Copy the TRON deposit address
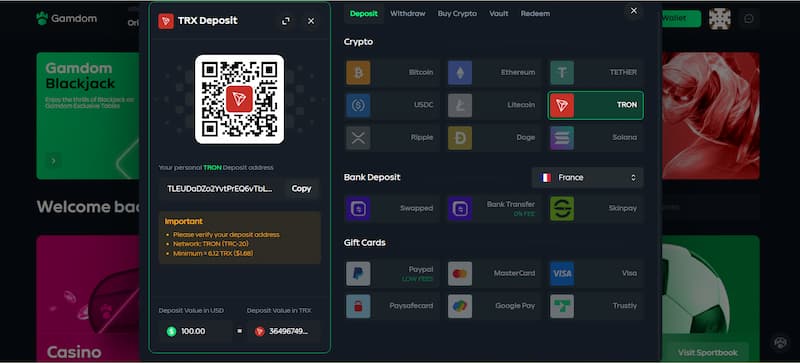 (301, 189)
